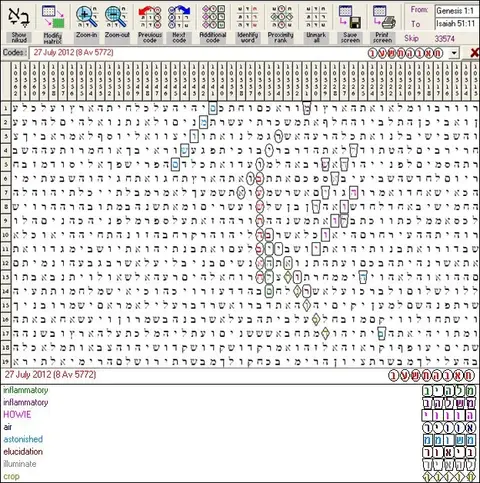This screenshot has width=480, height=483.
Task: Click the row number 19 header
Action: tap(6, 361)
